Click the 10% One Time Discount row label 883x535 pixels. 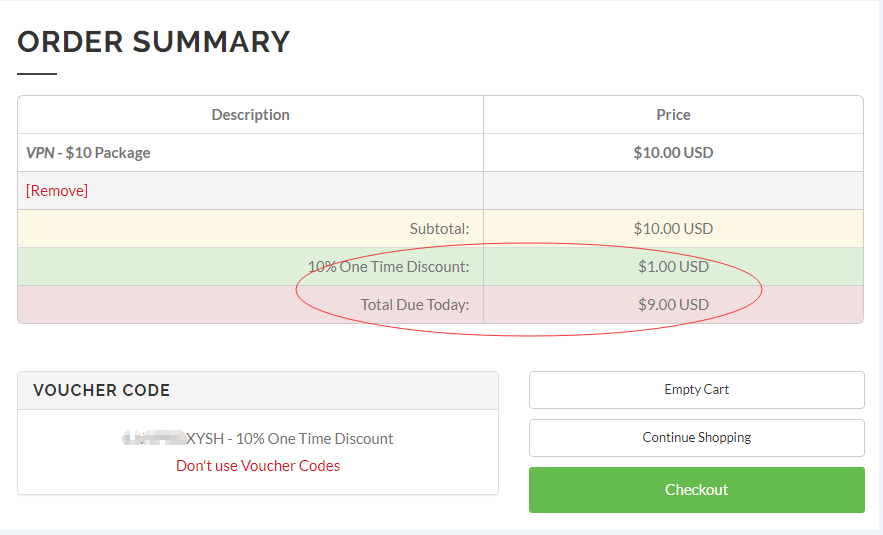click(x=389, y=266)
